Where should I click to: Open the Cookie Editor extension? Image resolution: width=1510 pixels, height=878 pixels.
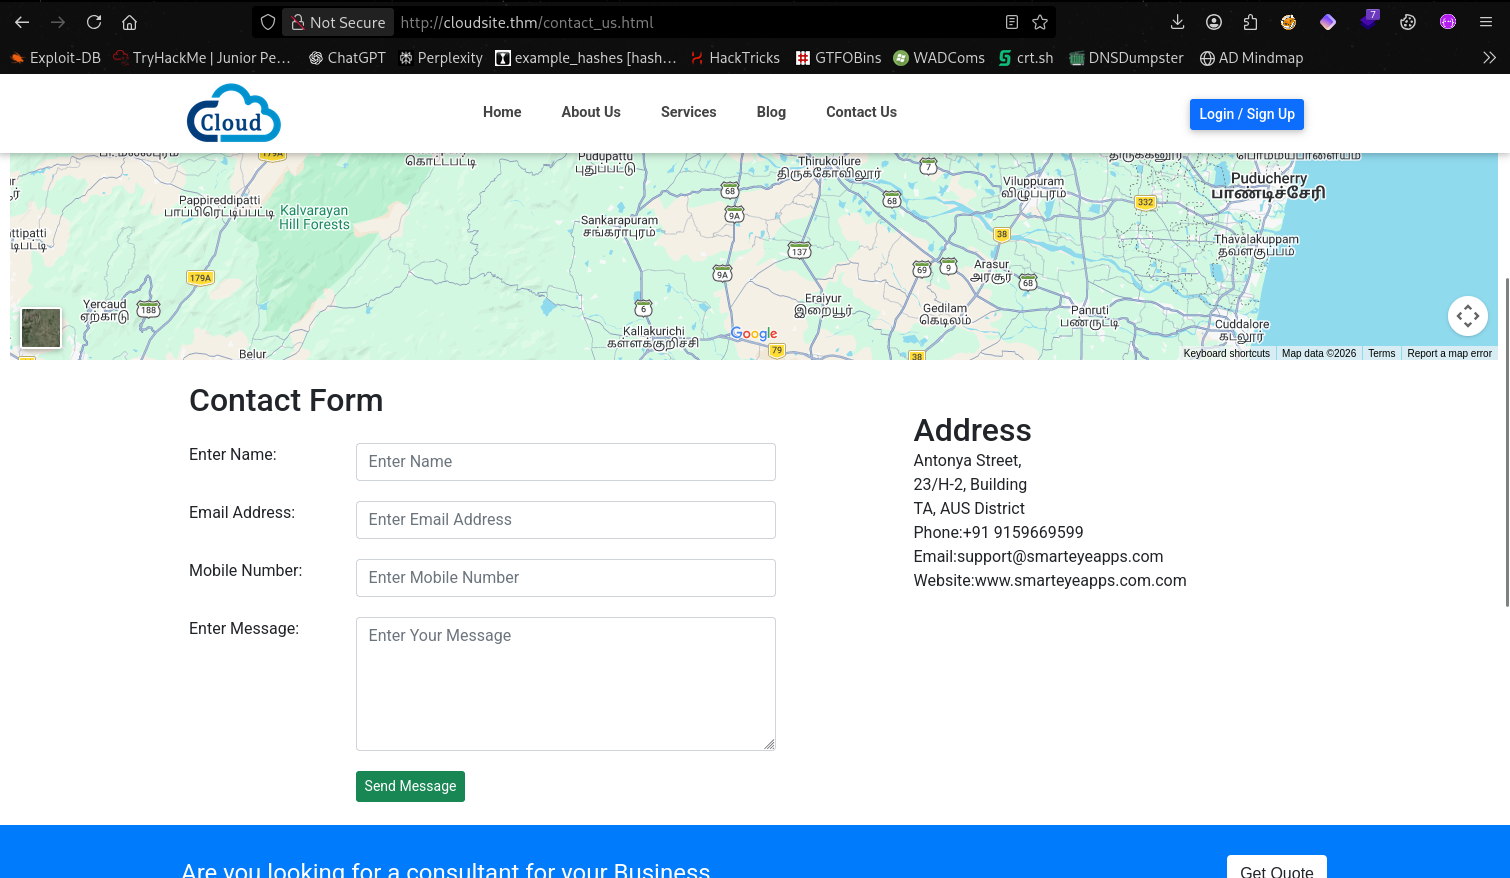[x=1408, y=21]
